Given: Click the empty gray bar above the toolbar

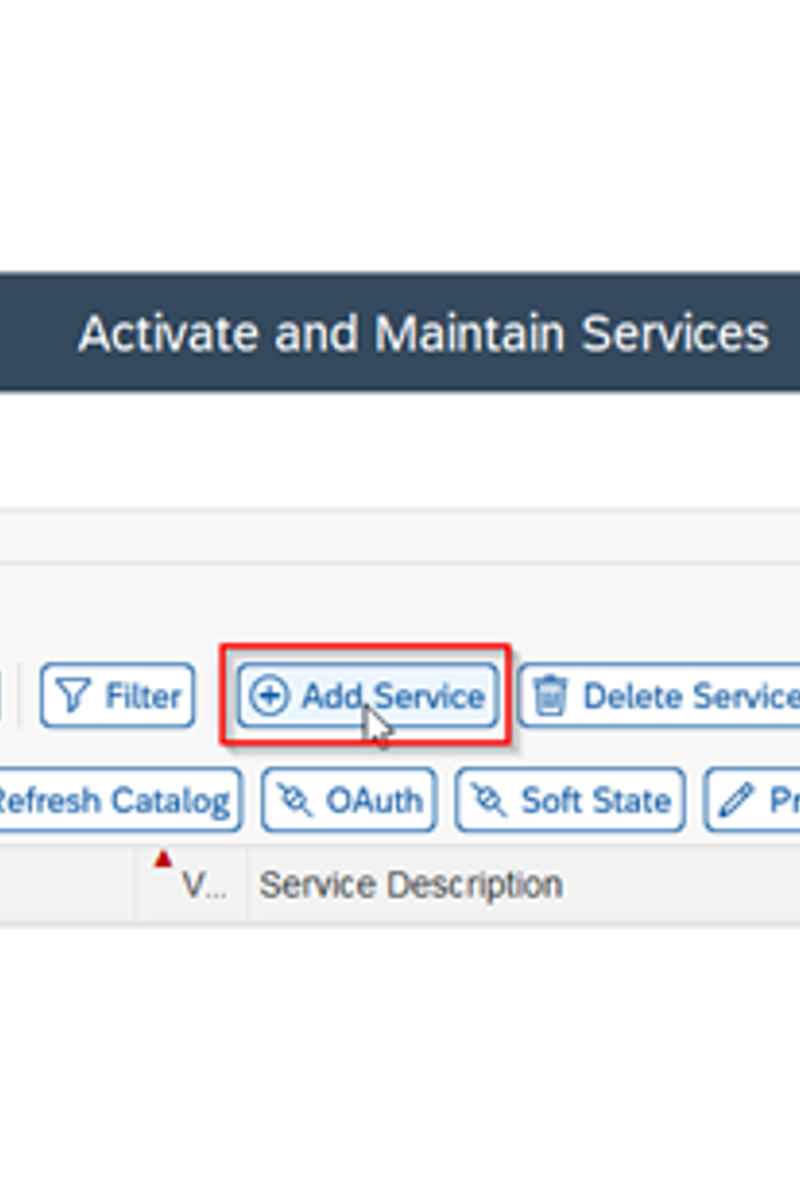Looking at the screenshot, I should (400, 538).
